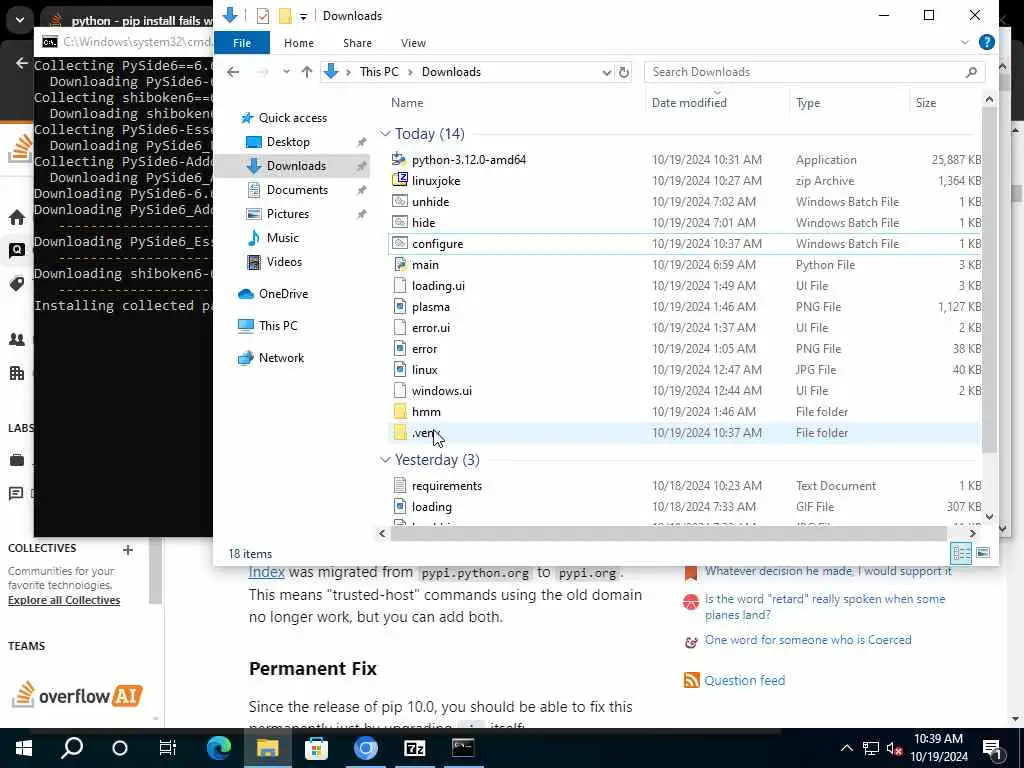The height and width of the screenshot is (768, 1024).
Task: Navigate back in File Explorer
Action: click(x=233, y=72)
